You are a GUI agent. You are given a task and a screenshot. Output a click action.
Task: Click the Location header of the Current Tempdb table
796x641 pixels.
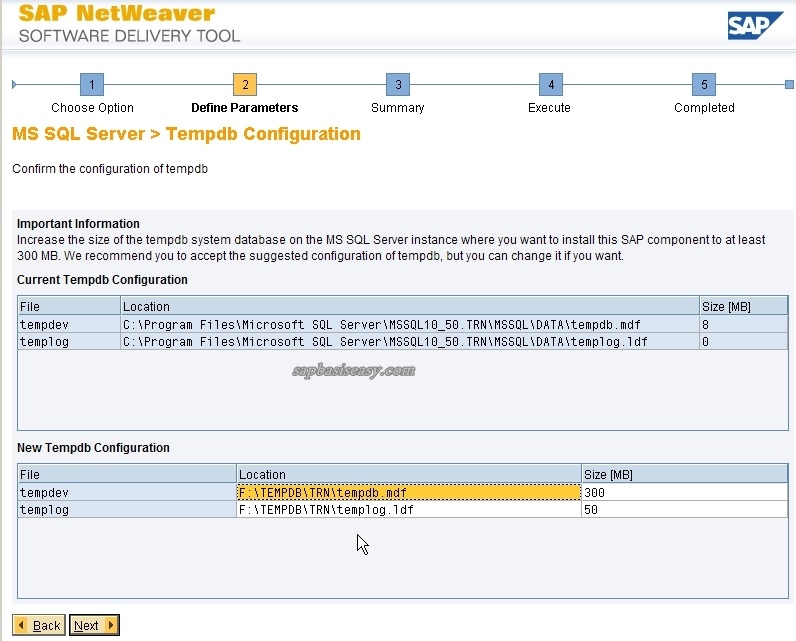point(410,307)
